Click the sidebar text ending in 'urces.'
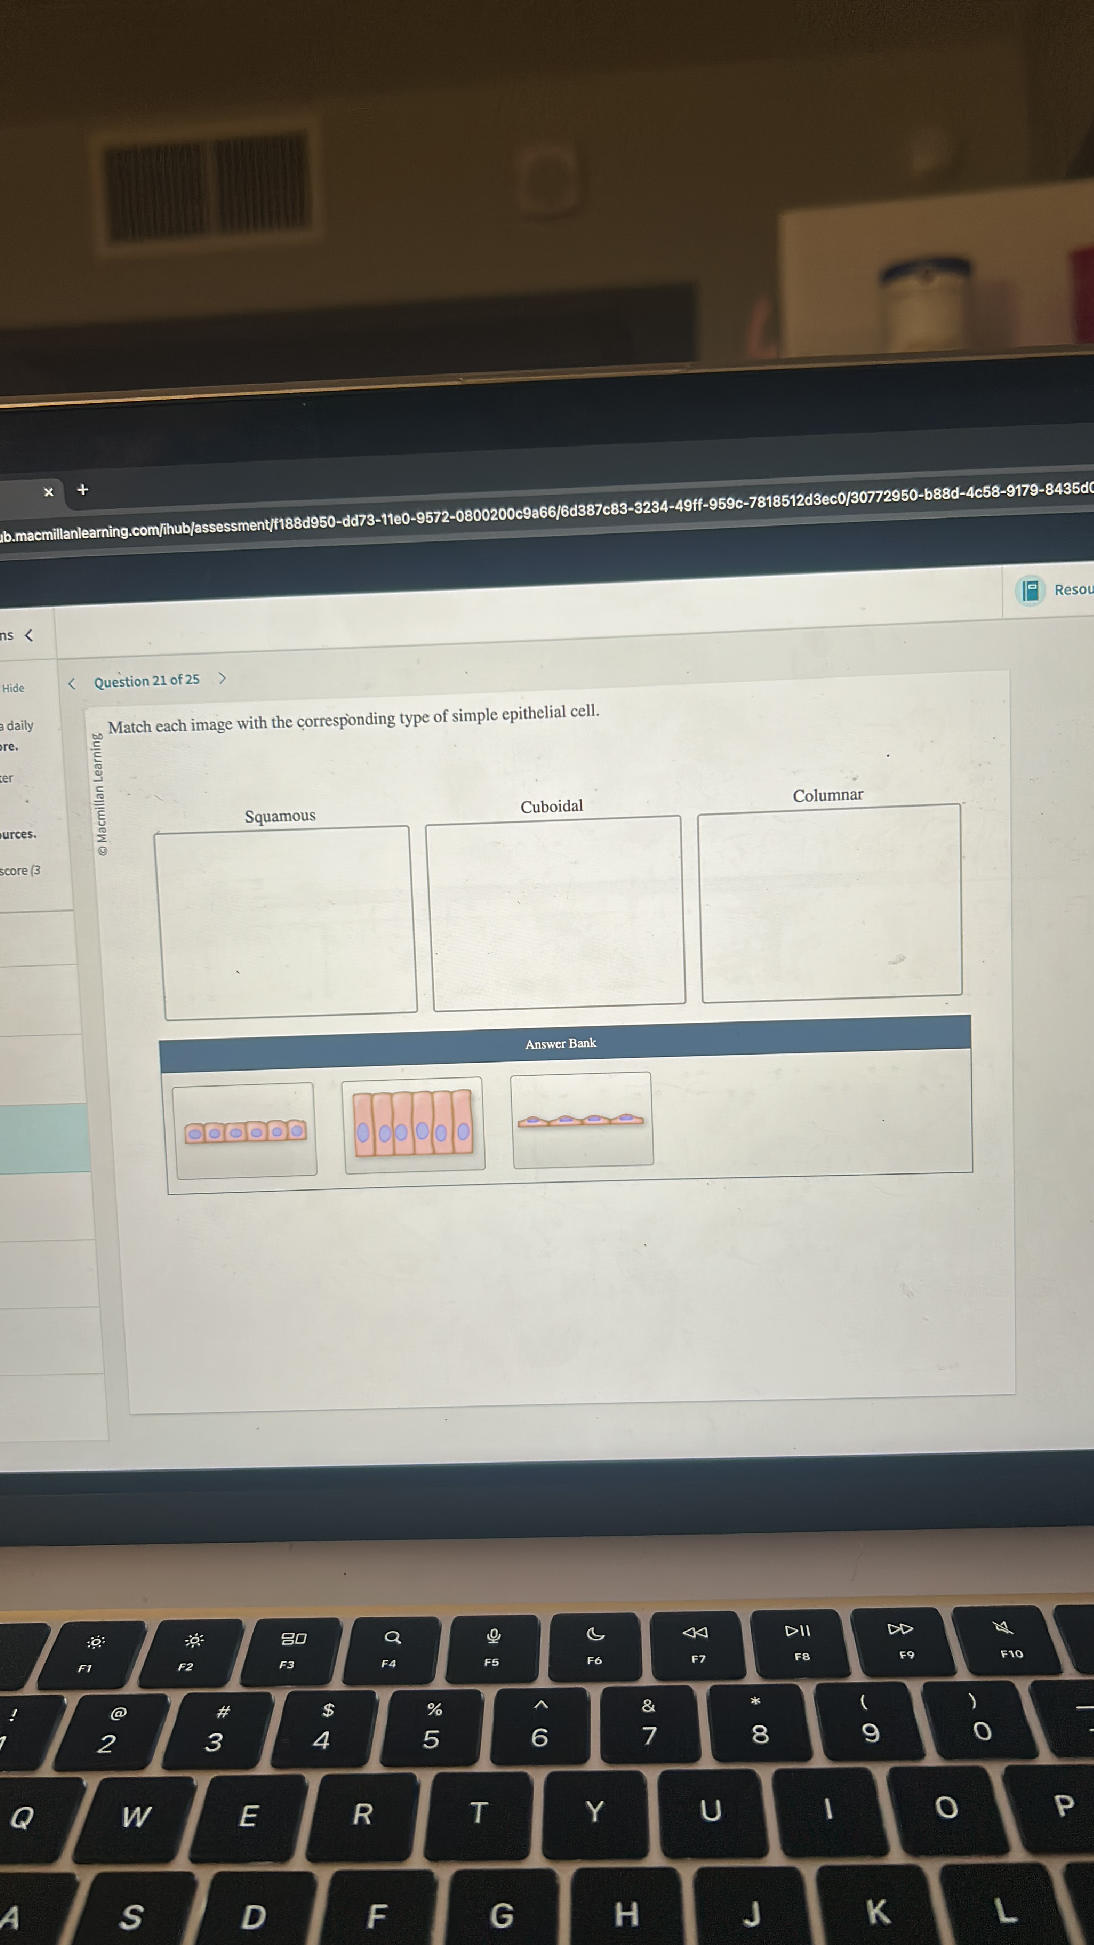Image resolution: width=1094 pixels, height=1945 pixels. (x=18, y=834)
